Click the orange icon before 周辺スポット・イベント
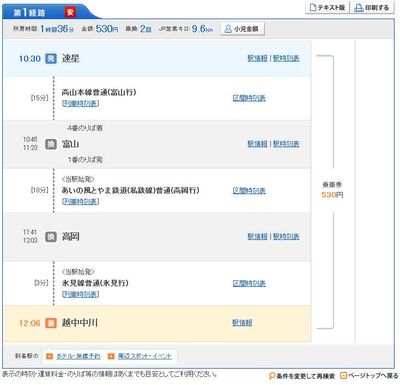400x385 pixels. [111, 356]
